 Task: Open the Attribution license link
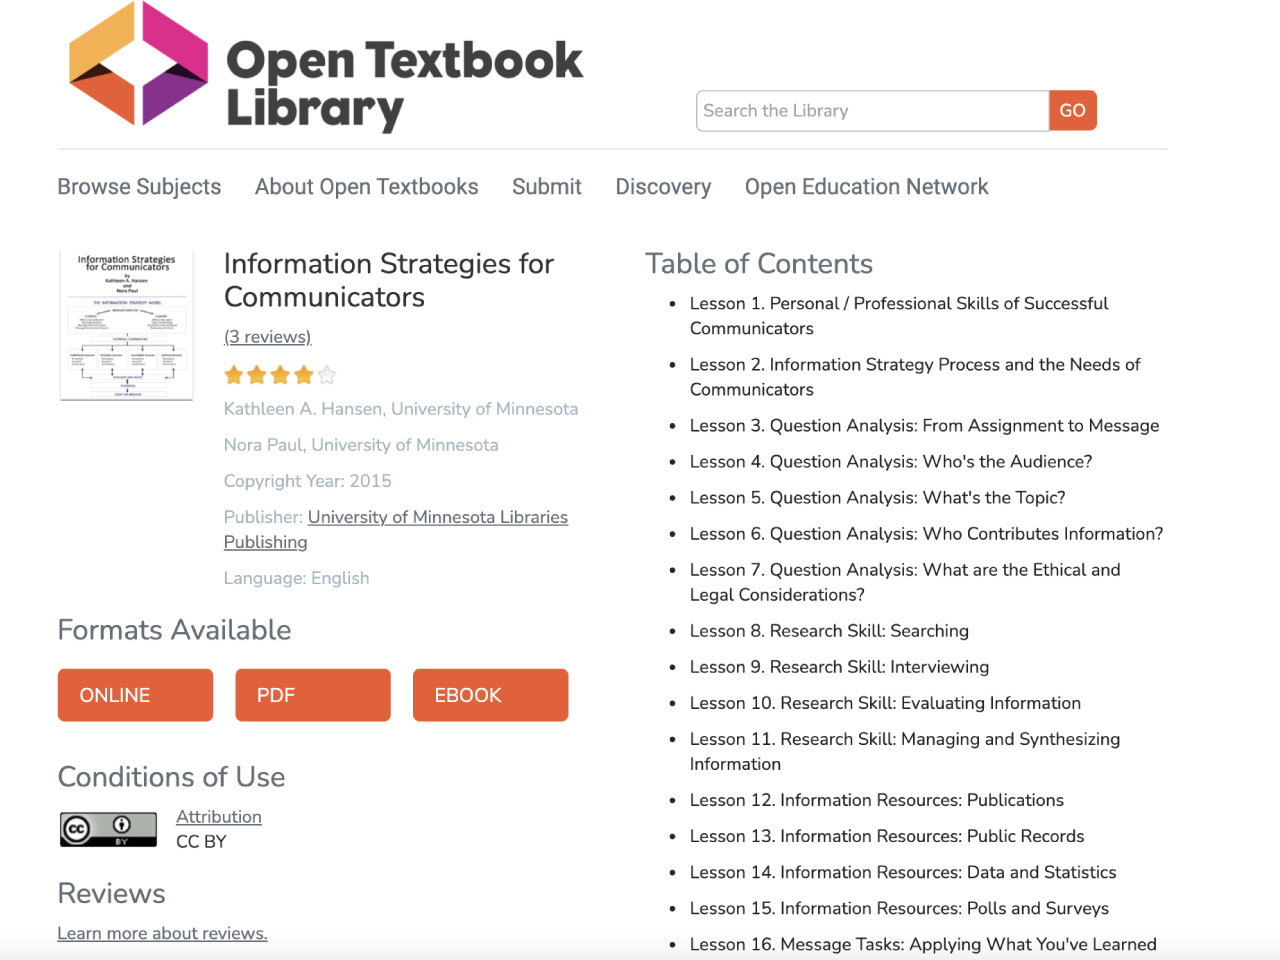coord(219,817)
